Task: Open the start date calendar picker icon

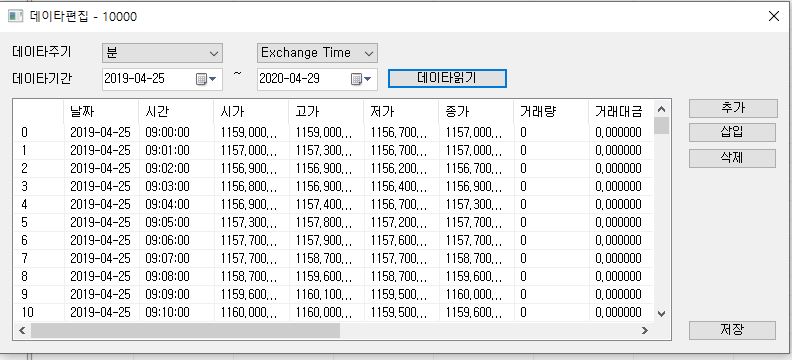Action: [x=206, y=79]
